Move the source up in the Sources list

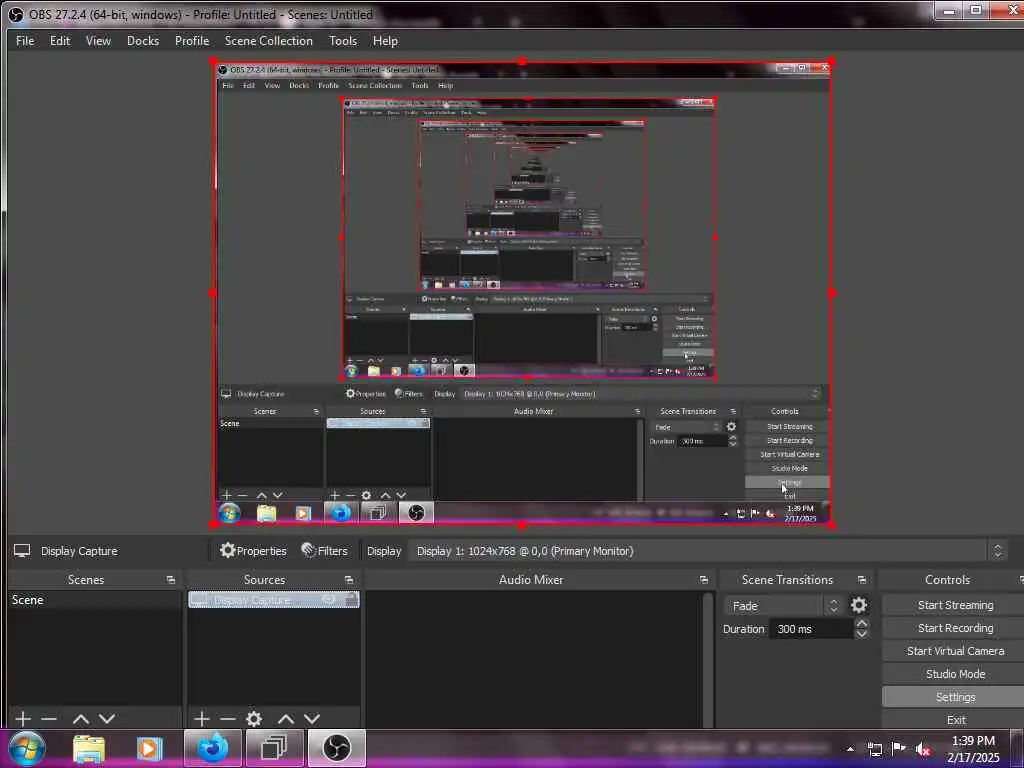(286, 719)
